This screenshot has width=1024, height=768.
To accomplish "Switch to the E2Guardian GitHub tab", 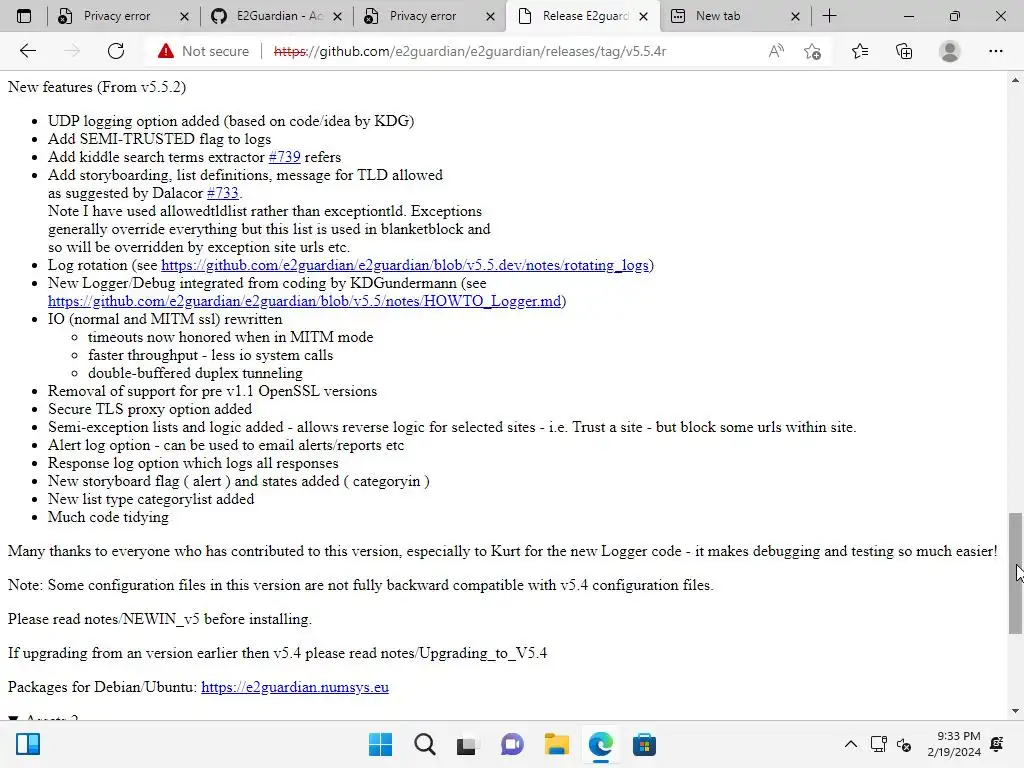I will point(276,16).
